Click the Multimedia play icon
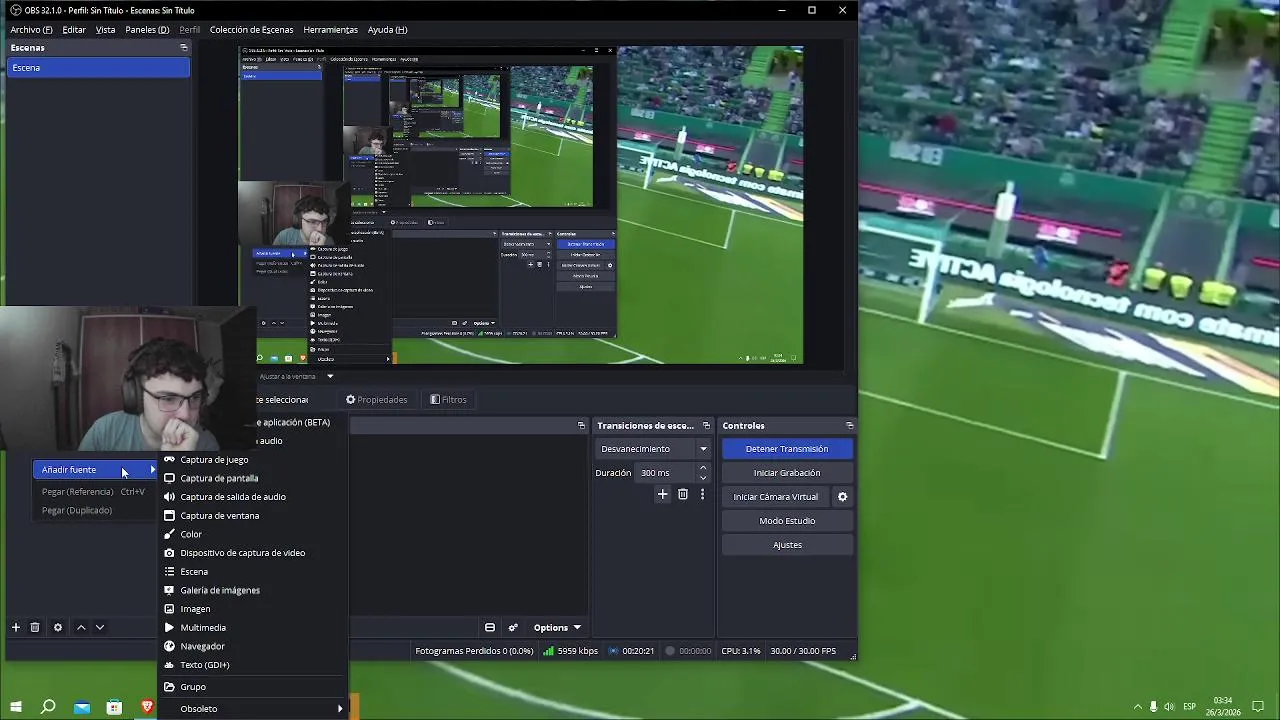Image resolution: width=1280 pixels, height=720 pixels. click(x=169, y=628)
